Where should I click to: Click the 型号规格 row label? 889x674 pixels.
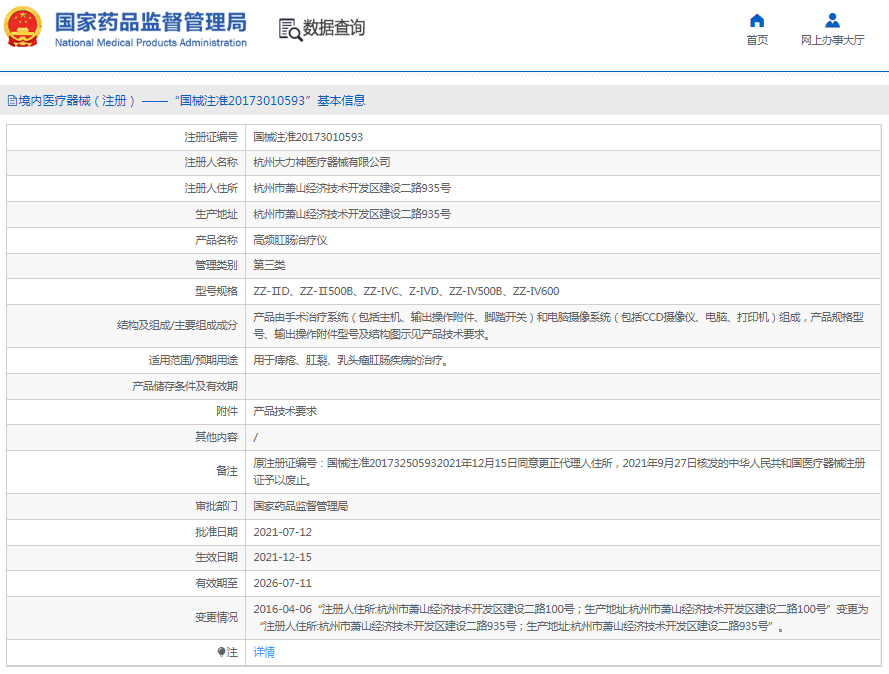pyautogui.click(x=217, y=291)
